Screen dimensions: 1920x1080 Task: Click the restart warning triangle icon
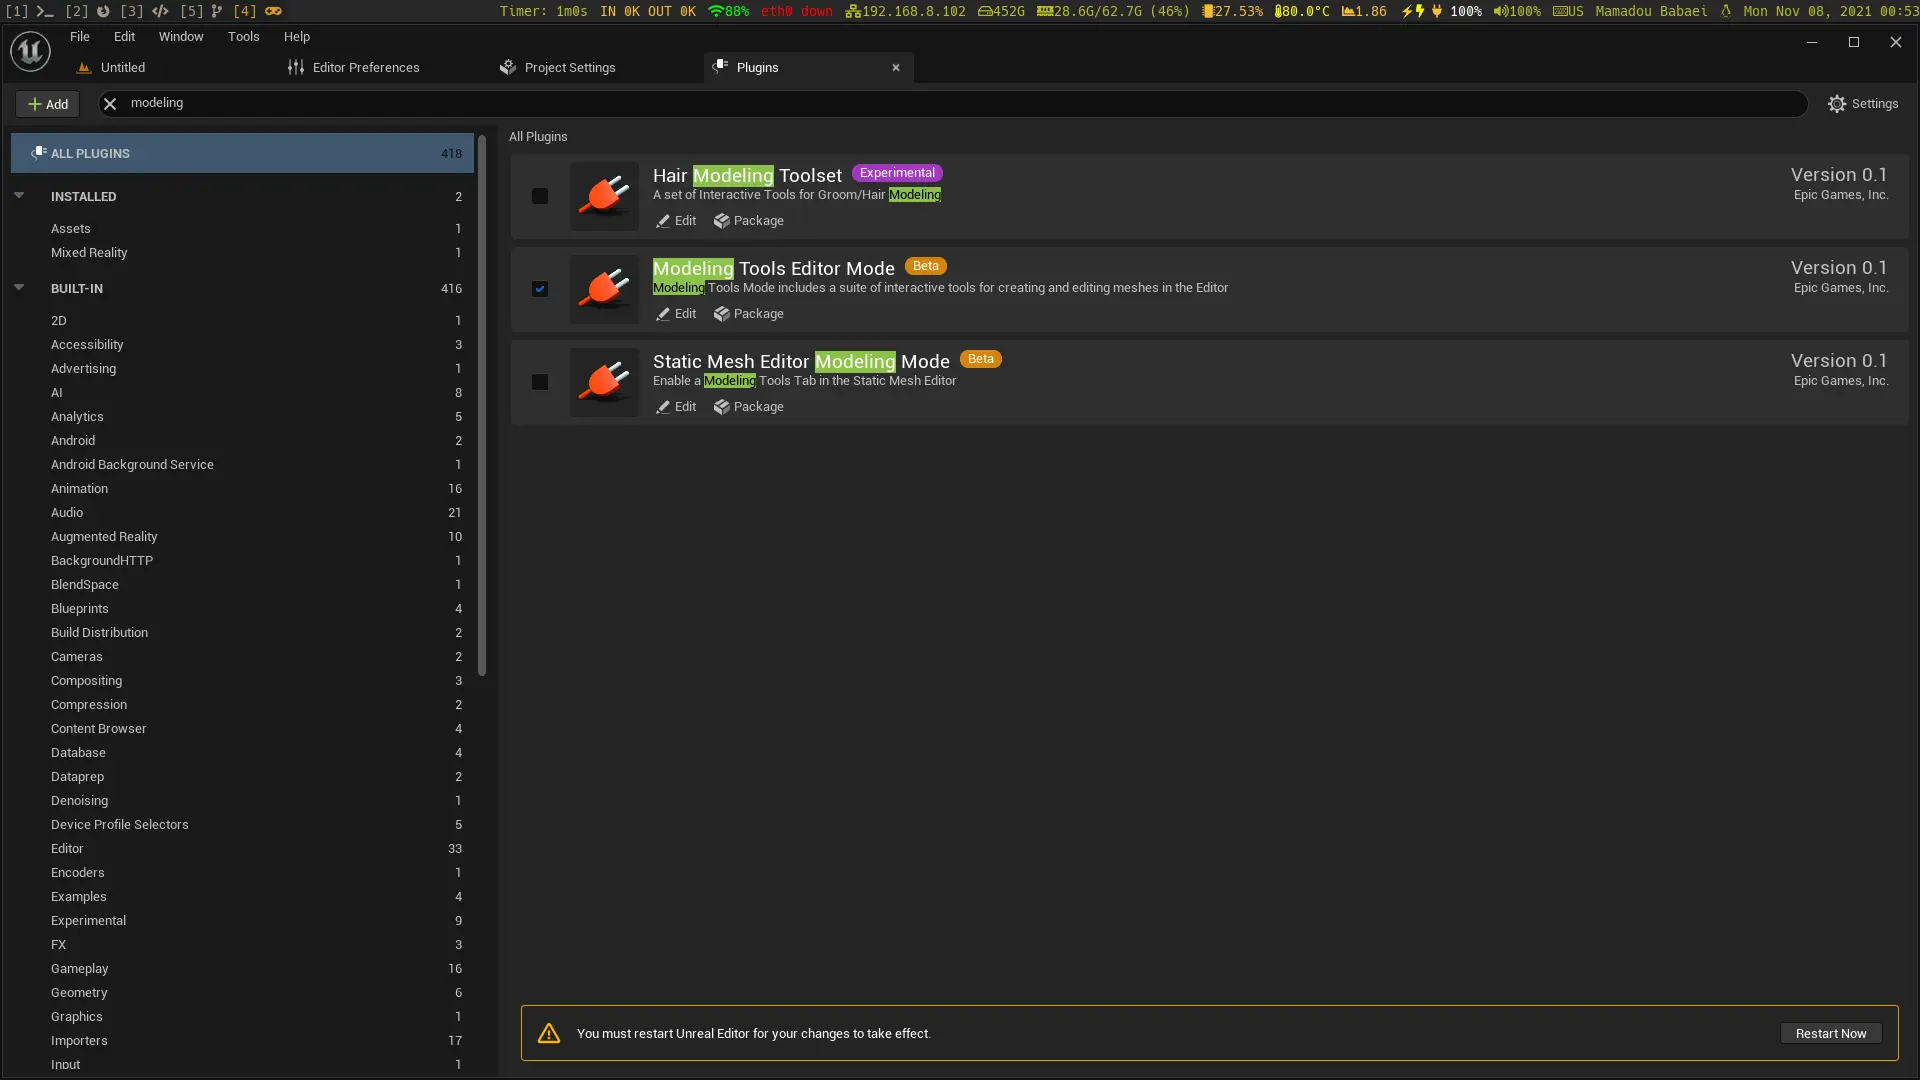point(549,1034)
